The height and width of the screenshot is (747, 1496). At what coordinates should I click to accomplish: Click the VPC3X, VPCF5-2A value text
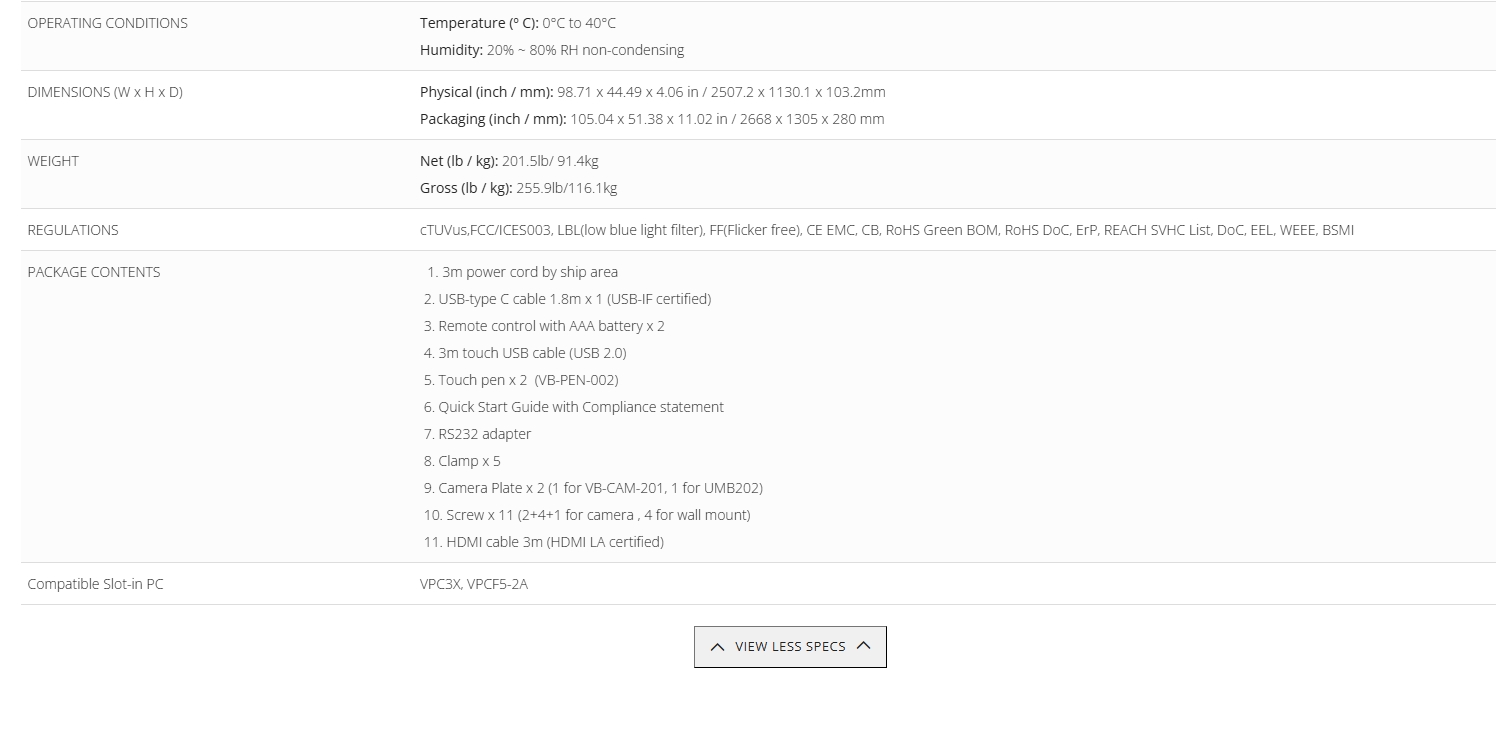point(474,584)
